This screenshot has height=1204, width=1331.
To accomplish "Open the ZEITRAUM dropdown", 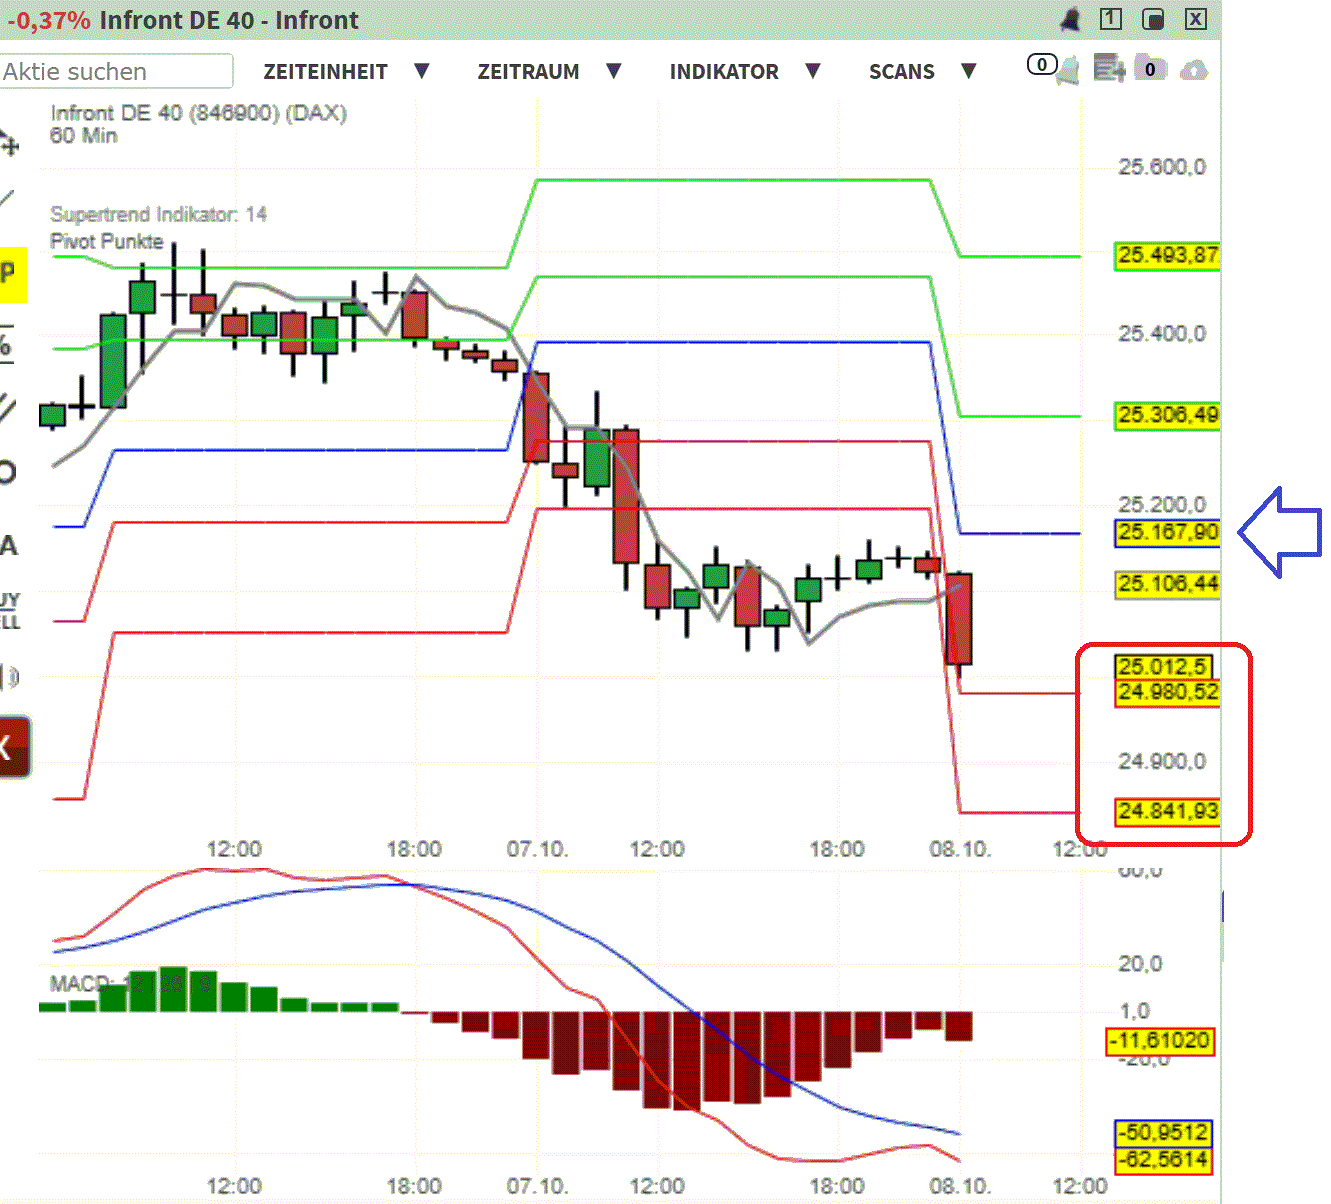I will (549, 72).
